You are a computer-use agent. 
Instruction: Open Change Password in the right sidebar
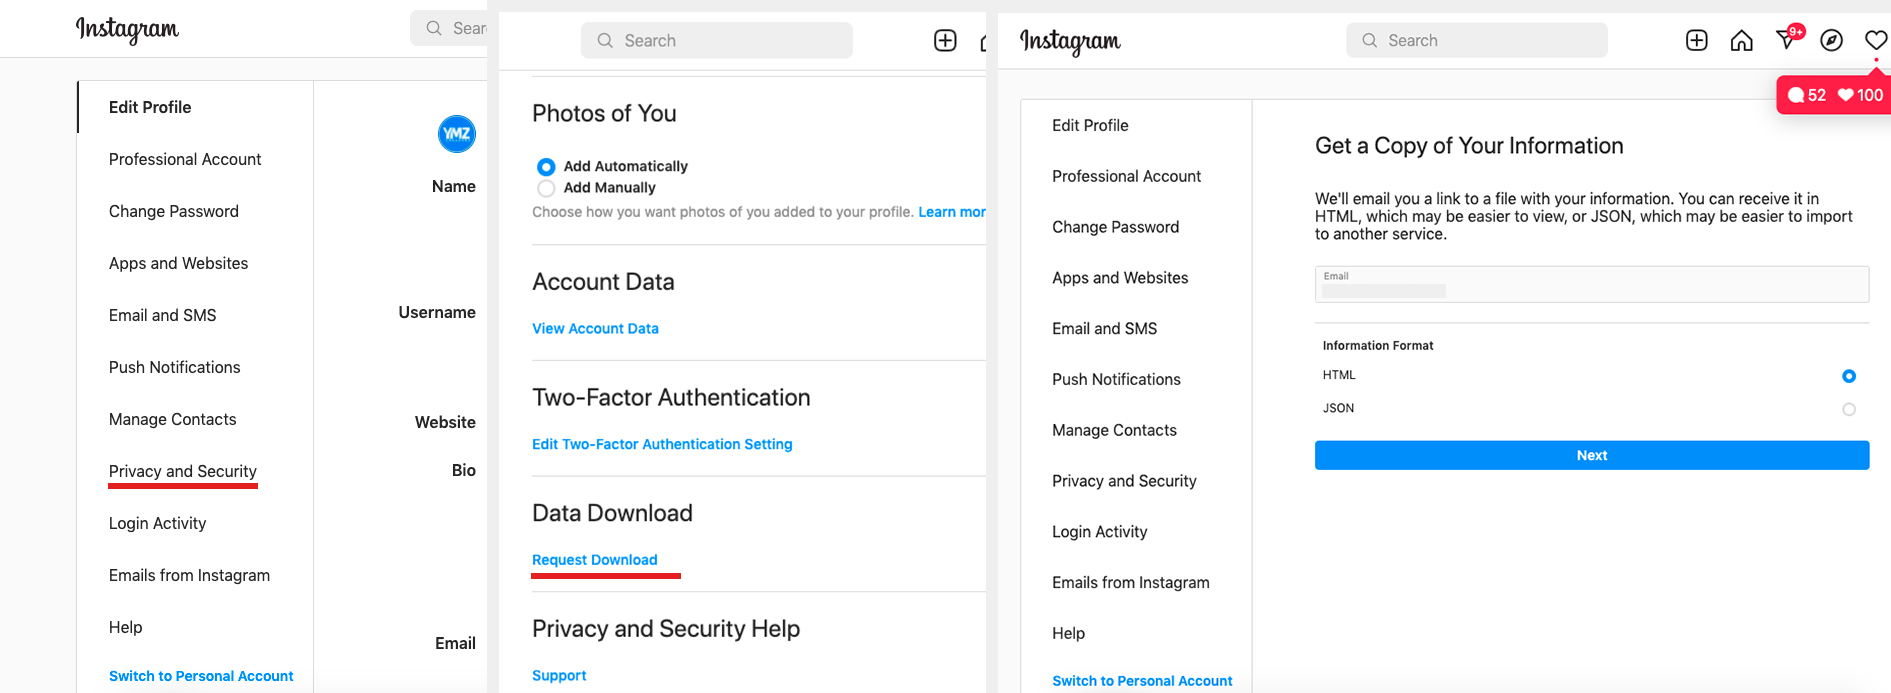tap(1115, 227)
